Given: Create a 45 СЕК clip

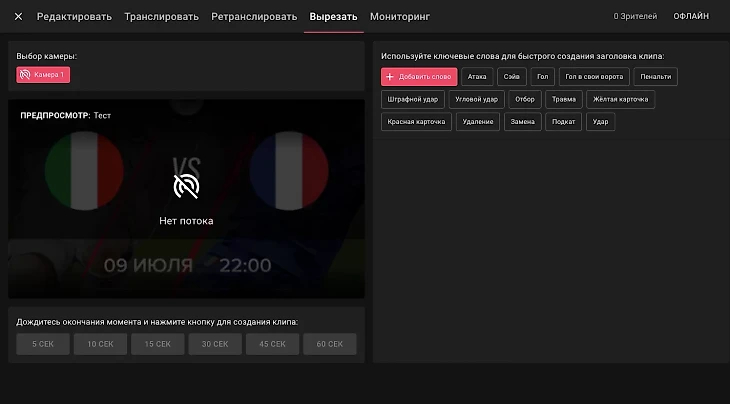Looking at the screenshot, I should click(272, 344).
